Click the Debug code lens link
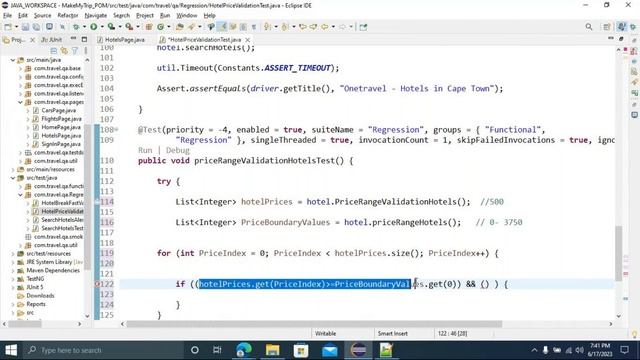This screenshot has width=640, height=360. pyautogui.click(x=178, y=150)
